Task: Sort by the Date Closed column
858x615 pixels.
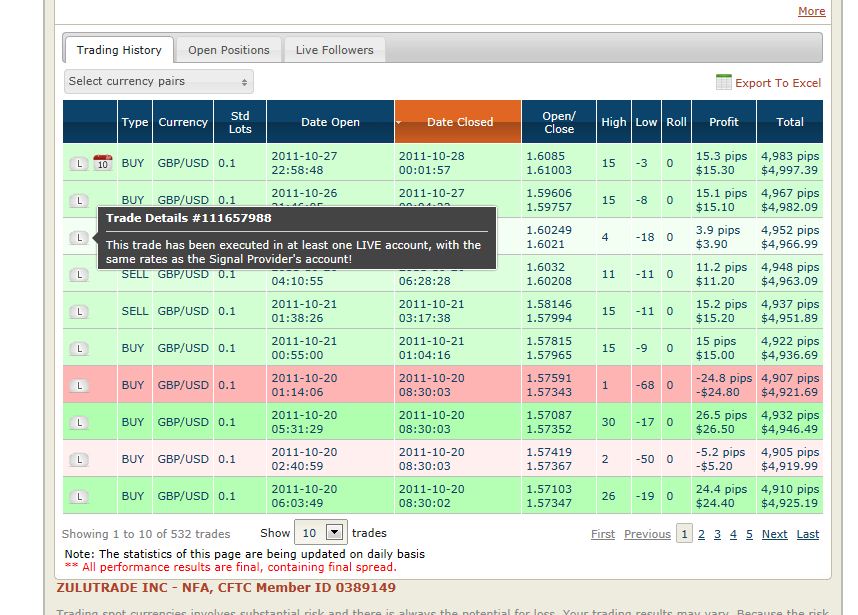Action: coord(458,122)
